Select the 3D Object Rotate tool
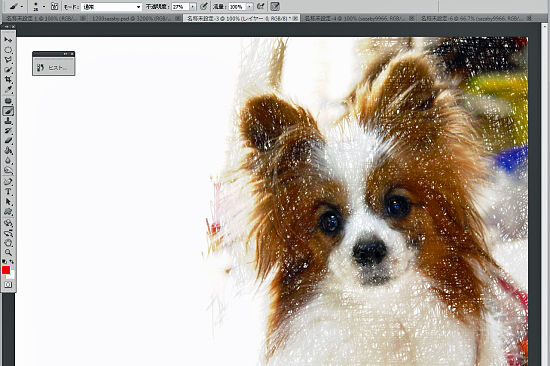Screen dimensions: 550x366 (8, 223)
